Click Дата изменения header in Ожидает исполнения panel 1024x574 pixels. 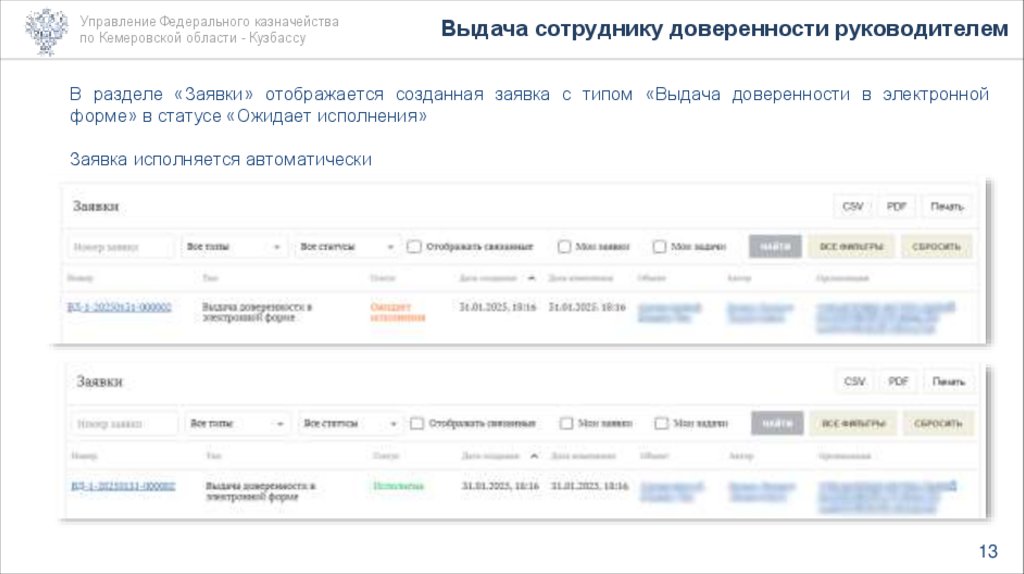[x=581, y=278]
